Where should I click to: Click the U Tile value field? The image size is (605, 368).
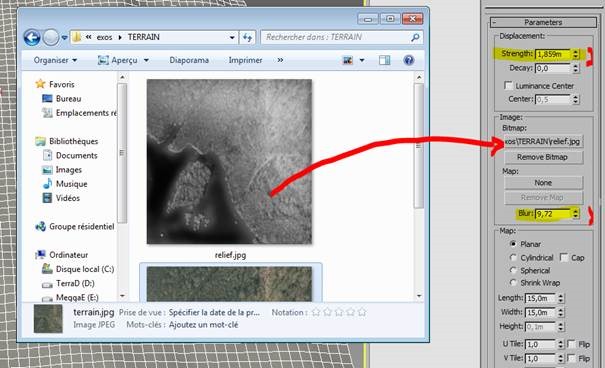pos(541,344)
